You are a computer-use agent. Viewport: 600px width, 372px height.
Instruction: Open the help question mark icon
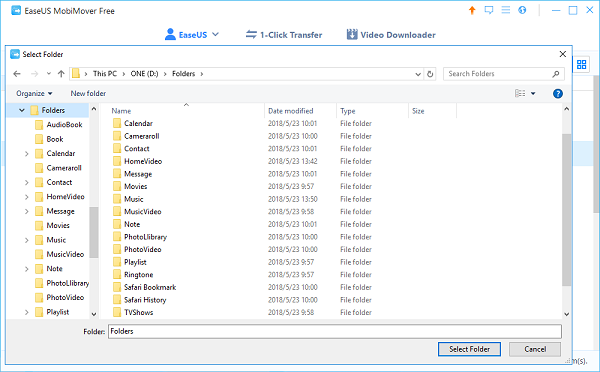(558, 93)
